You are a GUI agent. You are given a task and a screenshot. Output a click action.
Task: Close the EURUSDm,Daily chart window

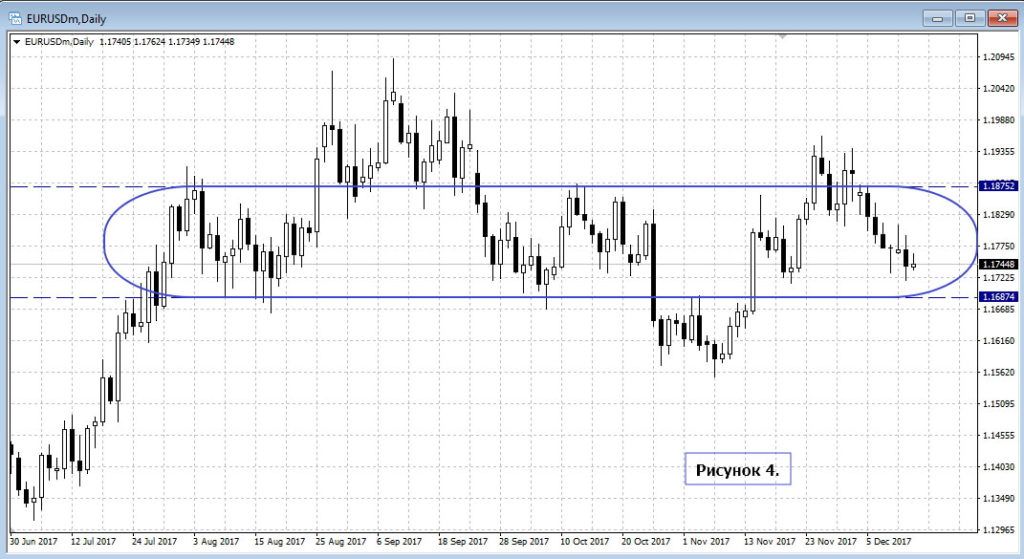coord(1001,17)
